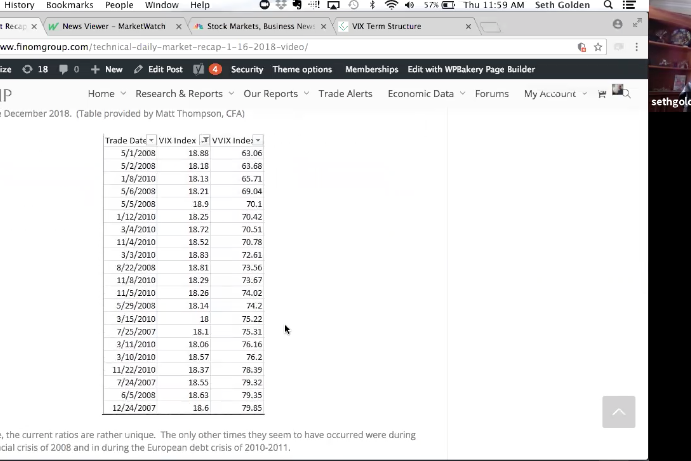Open the Trade Alerts navigation link
This screenshot has width=691, height=461.
345,94
